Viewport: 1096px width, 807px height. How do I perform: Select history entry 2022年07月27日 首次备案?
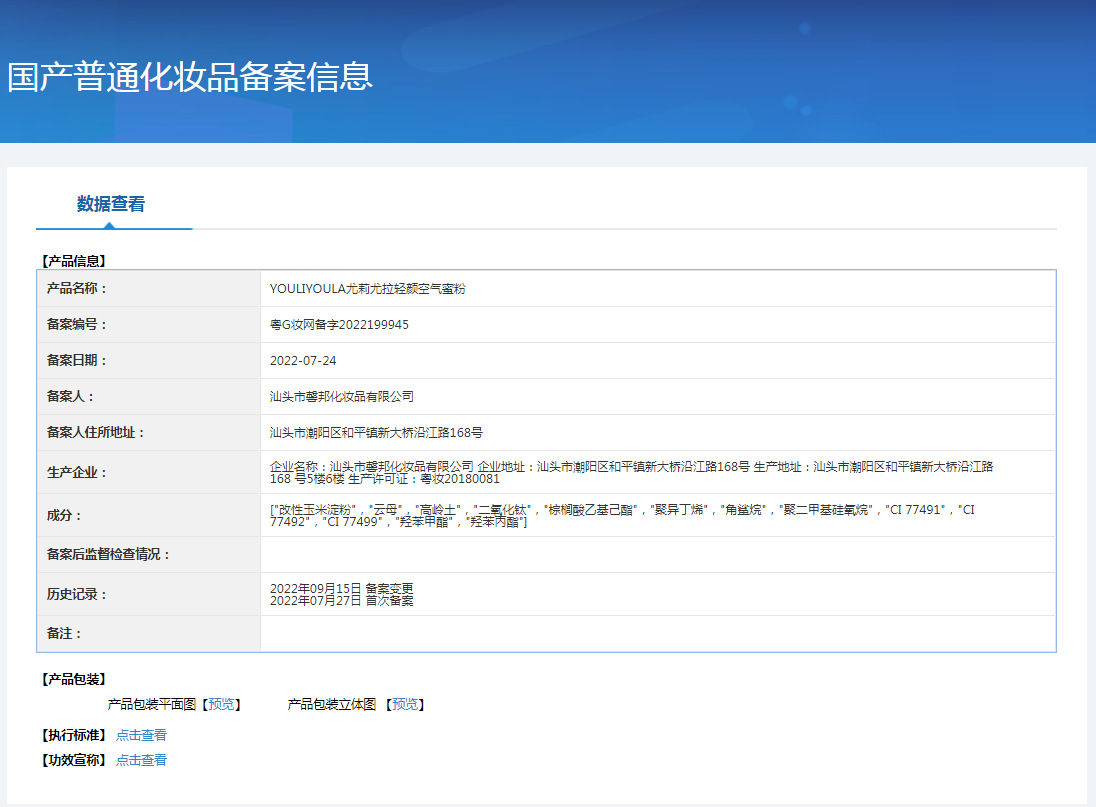[x=341, y=600]
